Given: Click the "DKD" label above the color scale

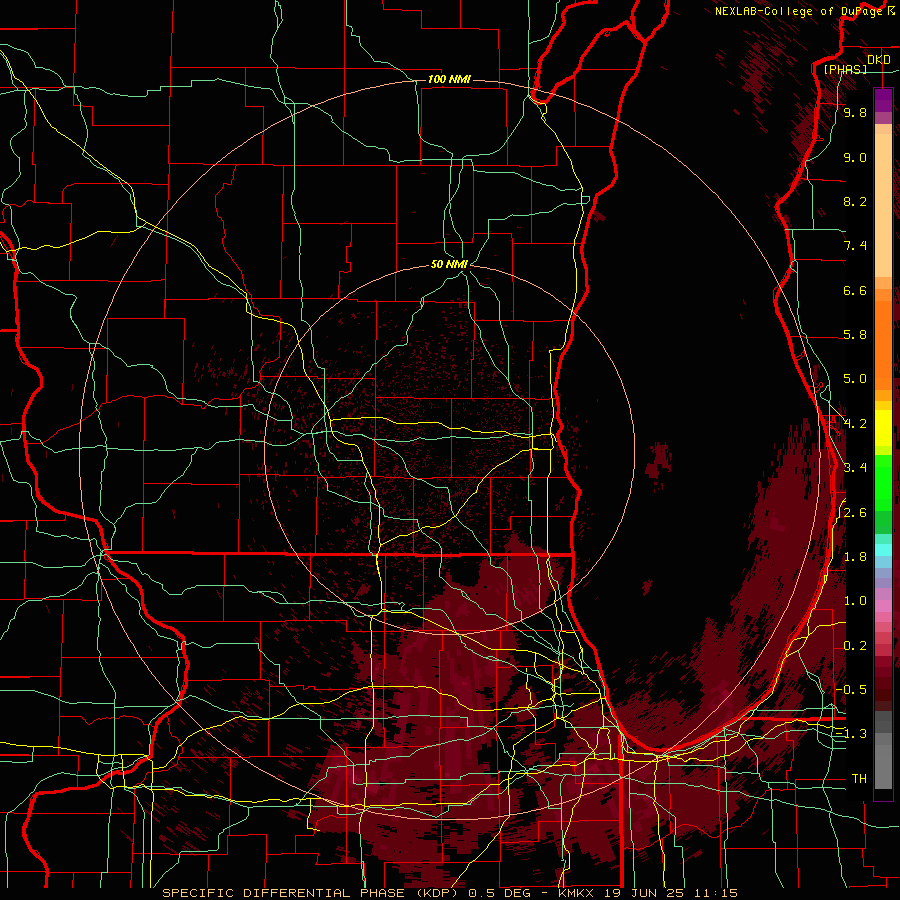Looking at the screenshot, I should 879,59.
